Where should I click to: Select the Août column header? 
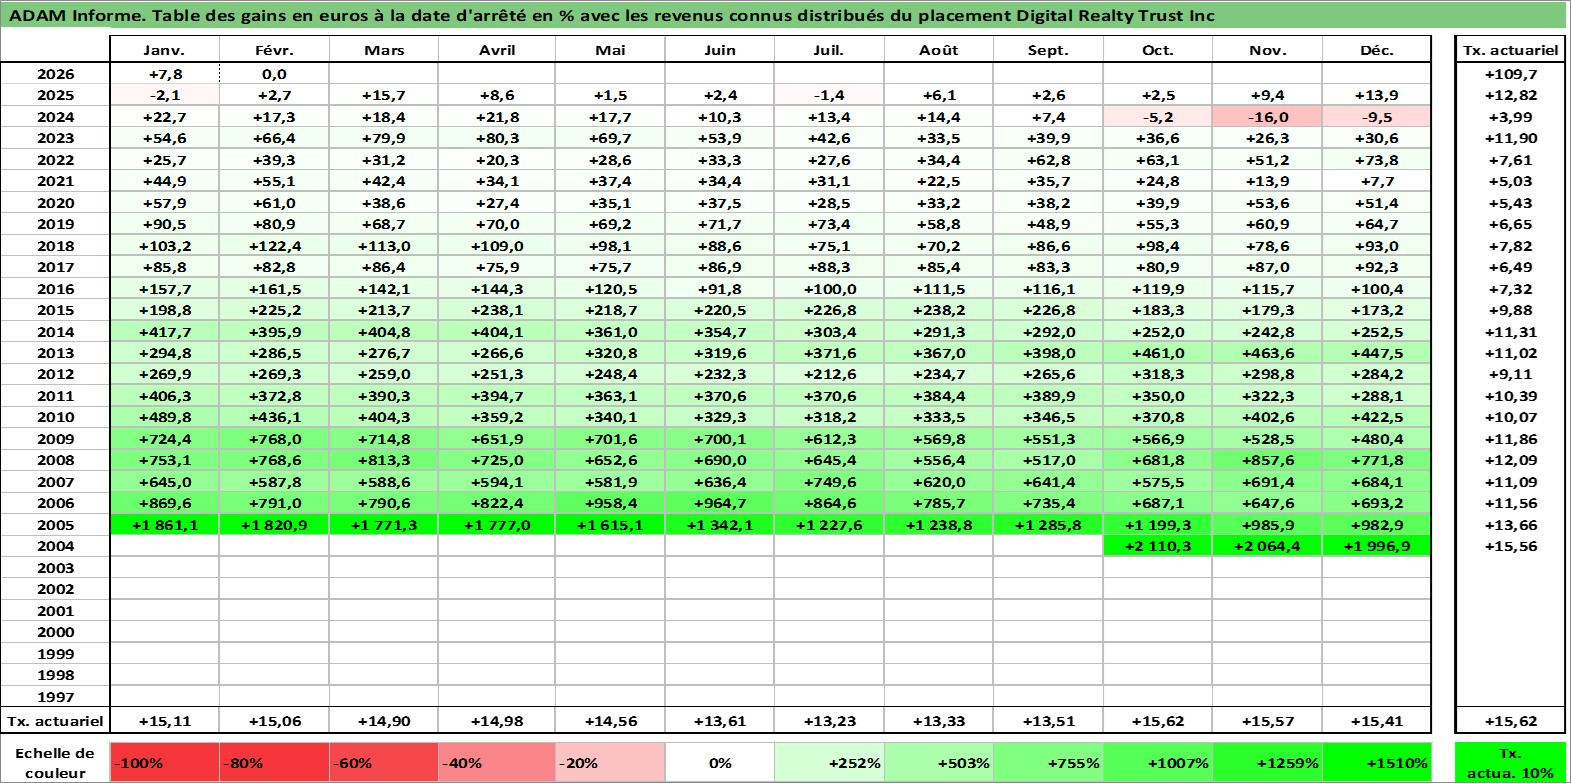939,50
